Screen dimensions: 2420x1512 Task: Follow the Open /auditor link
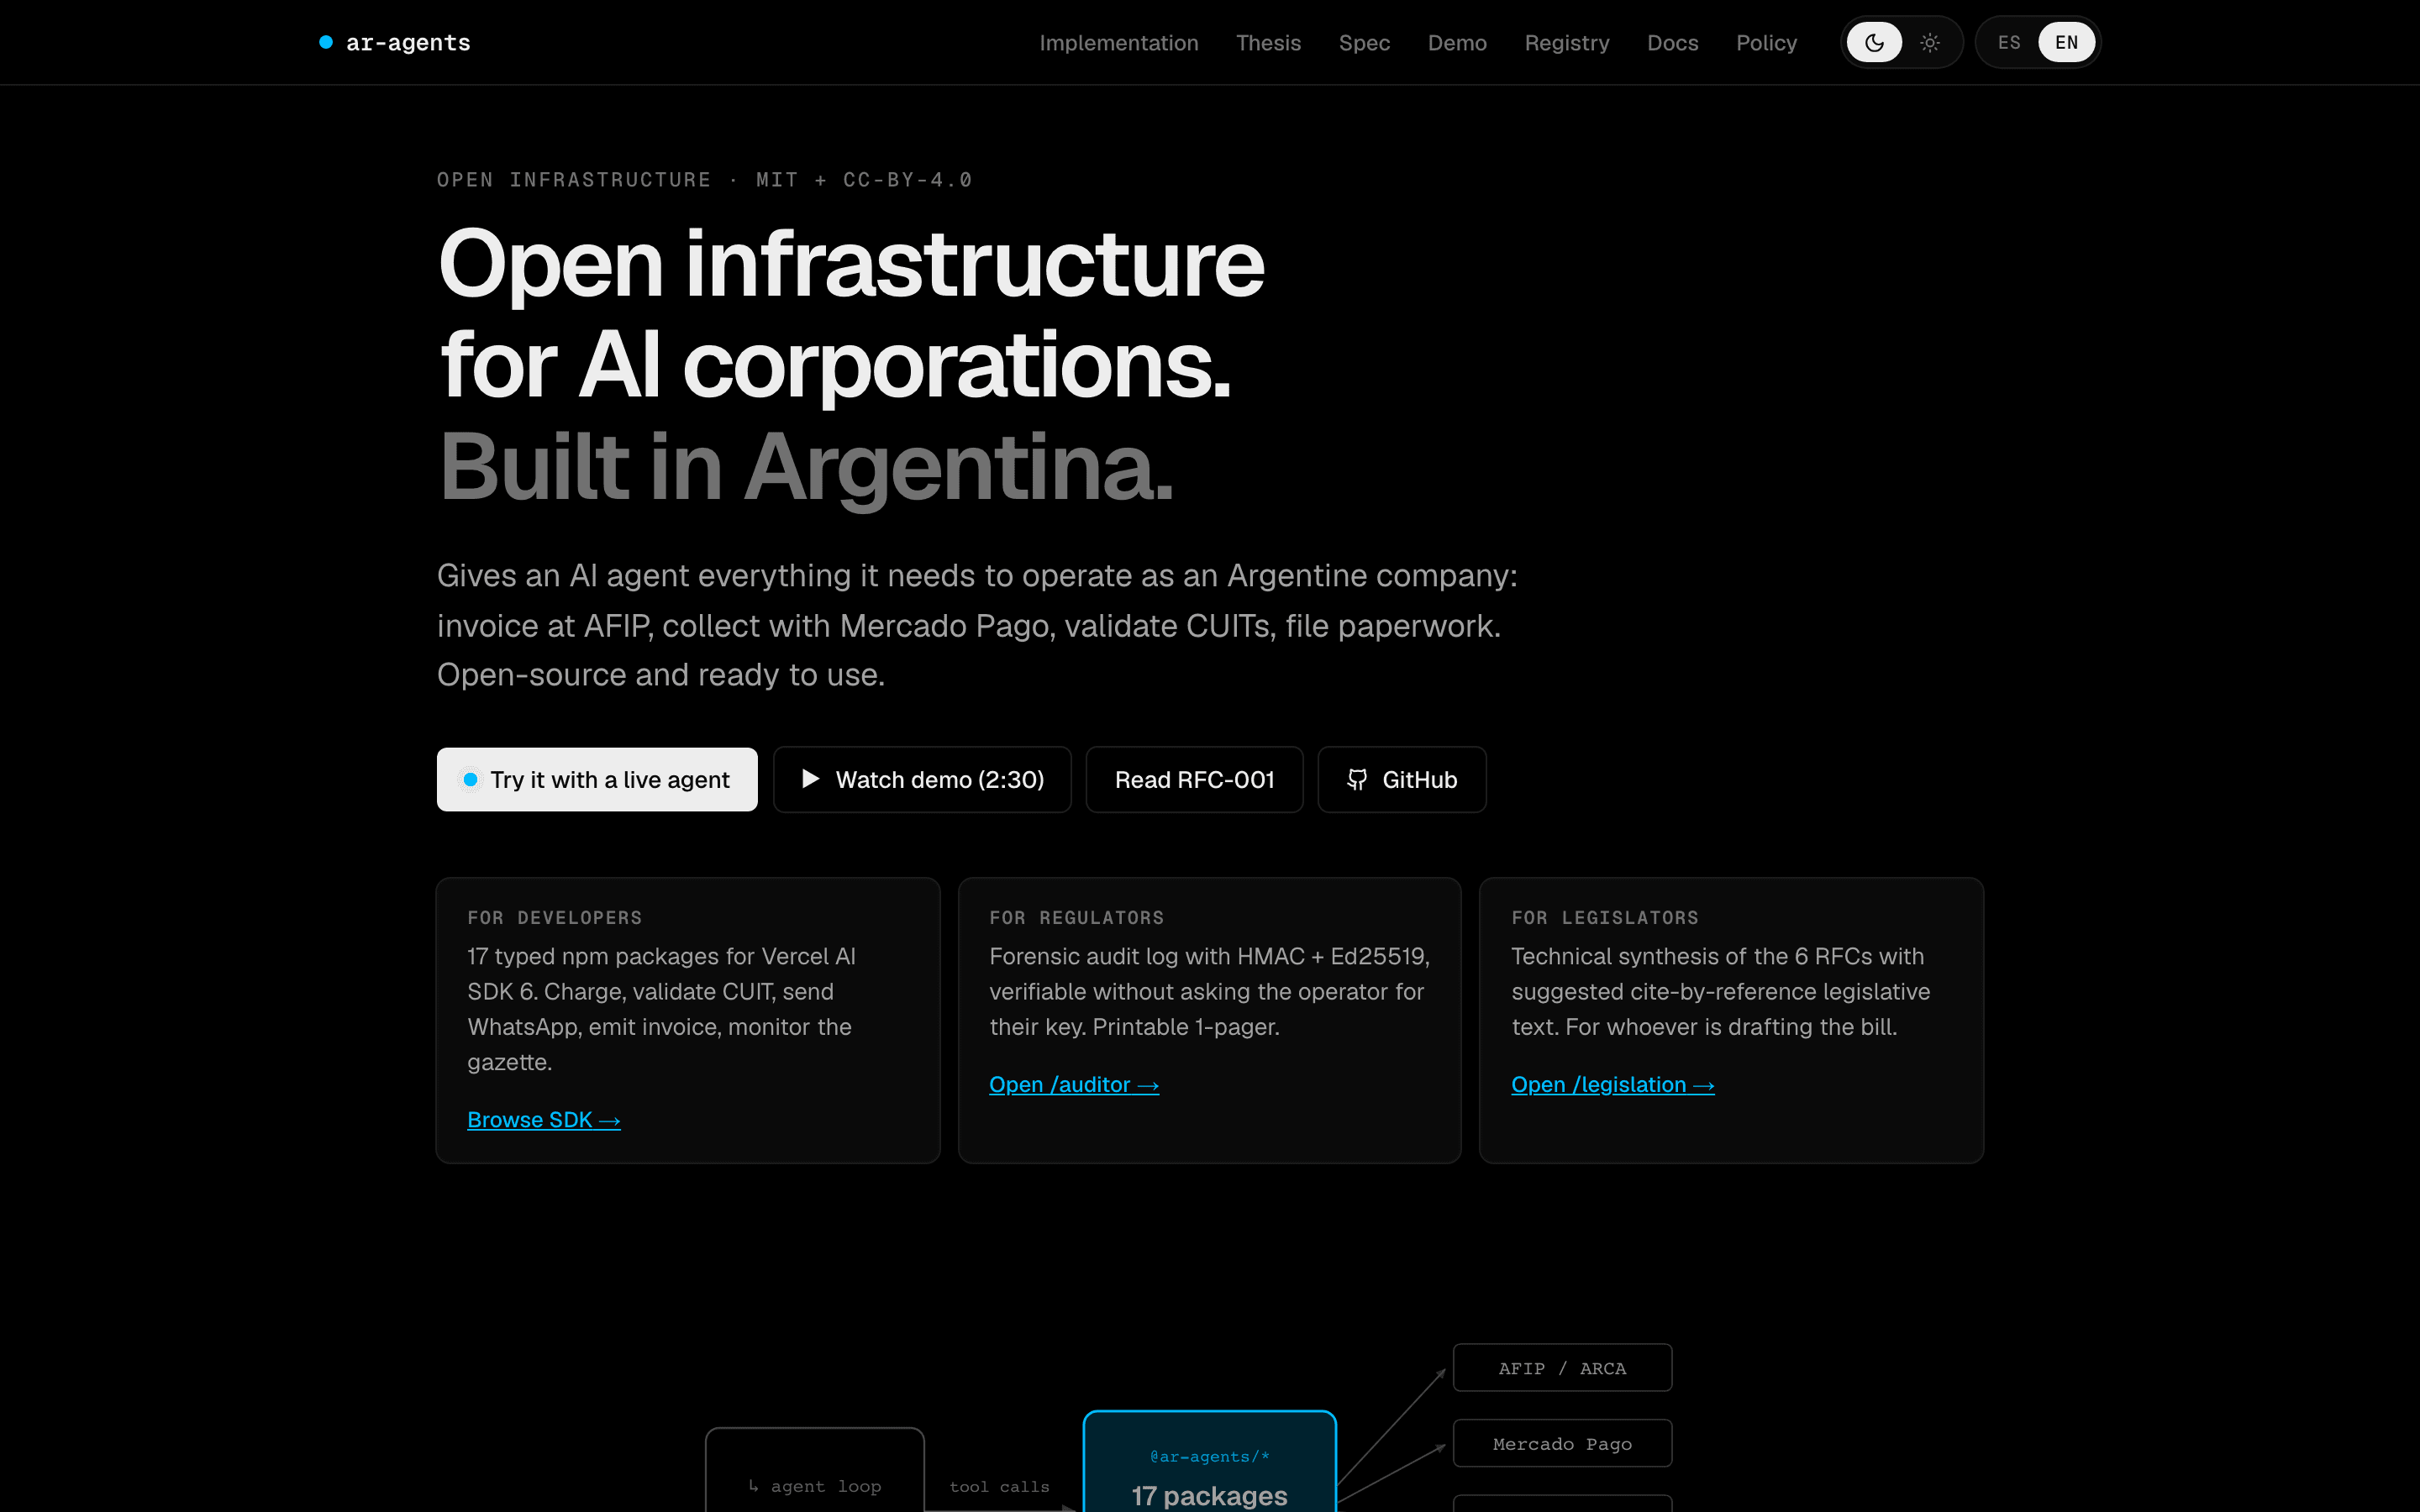click(x=1074, y=1084)
